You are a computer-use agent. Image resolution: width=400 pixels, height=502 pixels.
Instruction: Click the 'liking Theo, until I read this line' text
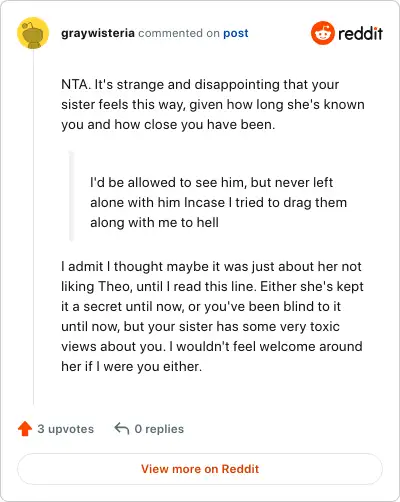[x=159, y=286]
